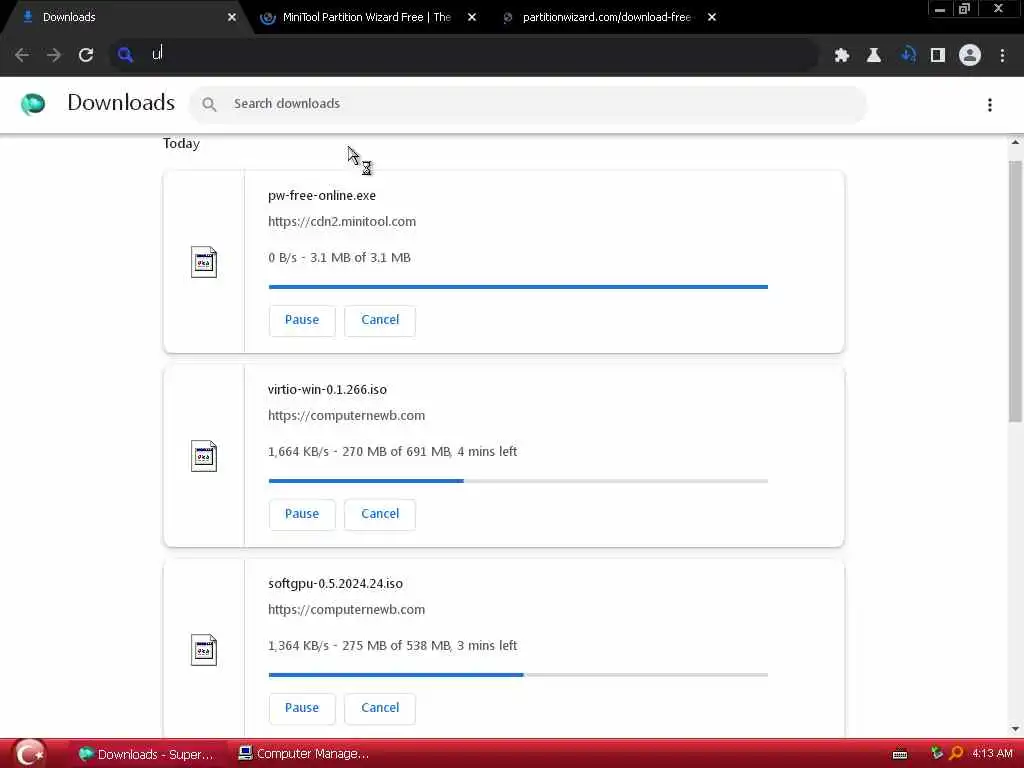1024x768 pixels.
Task: Click the Downloads page browser logo
Action: coord(33,103)
